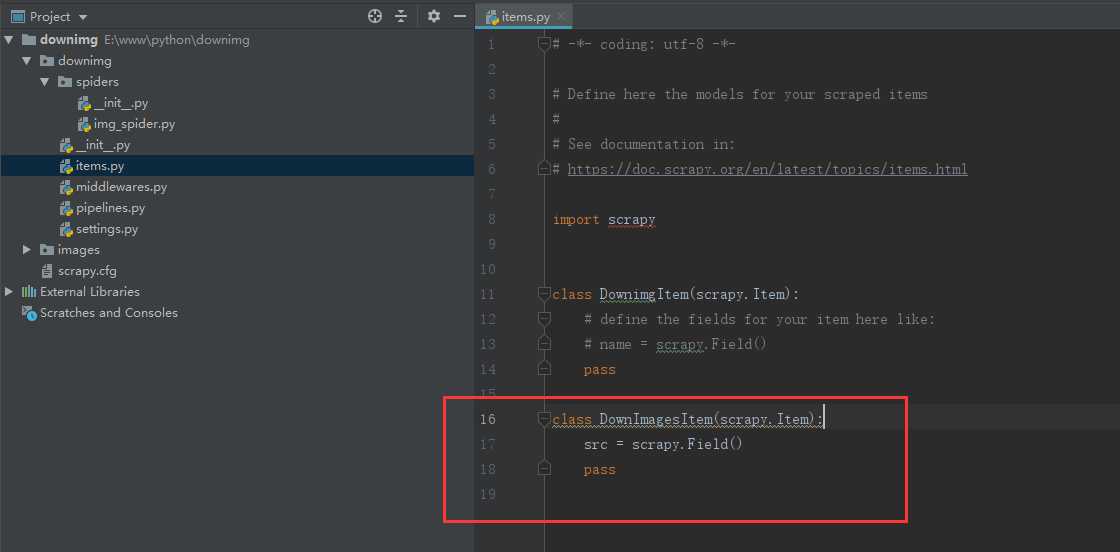
Task: Click line number 16 in gutter
Action: tap(487, 419)
